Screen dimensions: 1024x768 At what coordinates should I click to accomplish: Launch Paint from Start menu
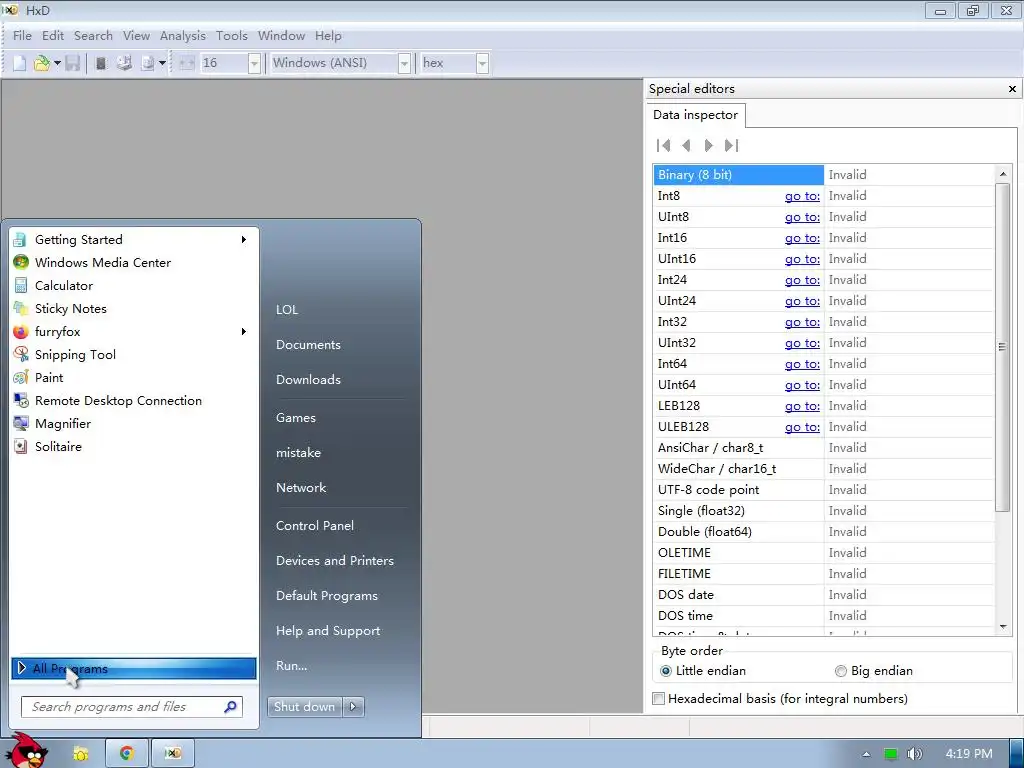click(133, 377)
